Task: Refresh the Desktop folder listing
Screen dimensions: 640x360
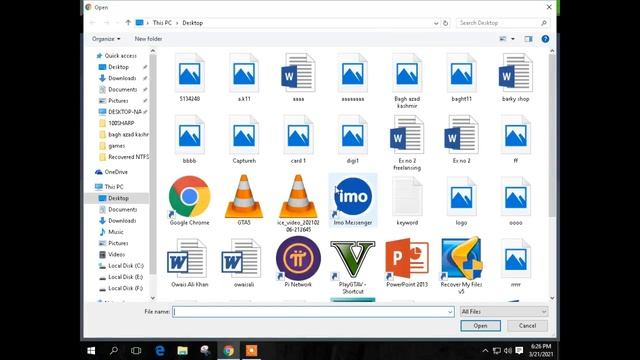Action: pyautogui.click(x=445, y=23)
